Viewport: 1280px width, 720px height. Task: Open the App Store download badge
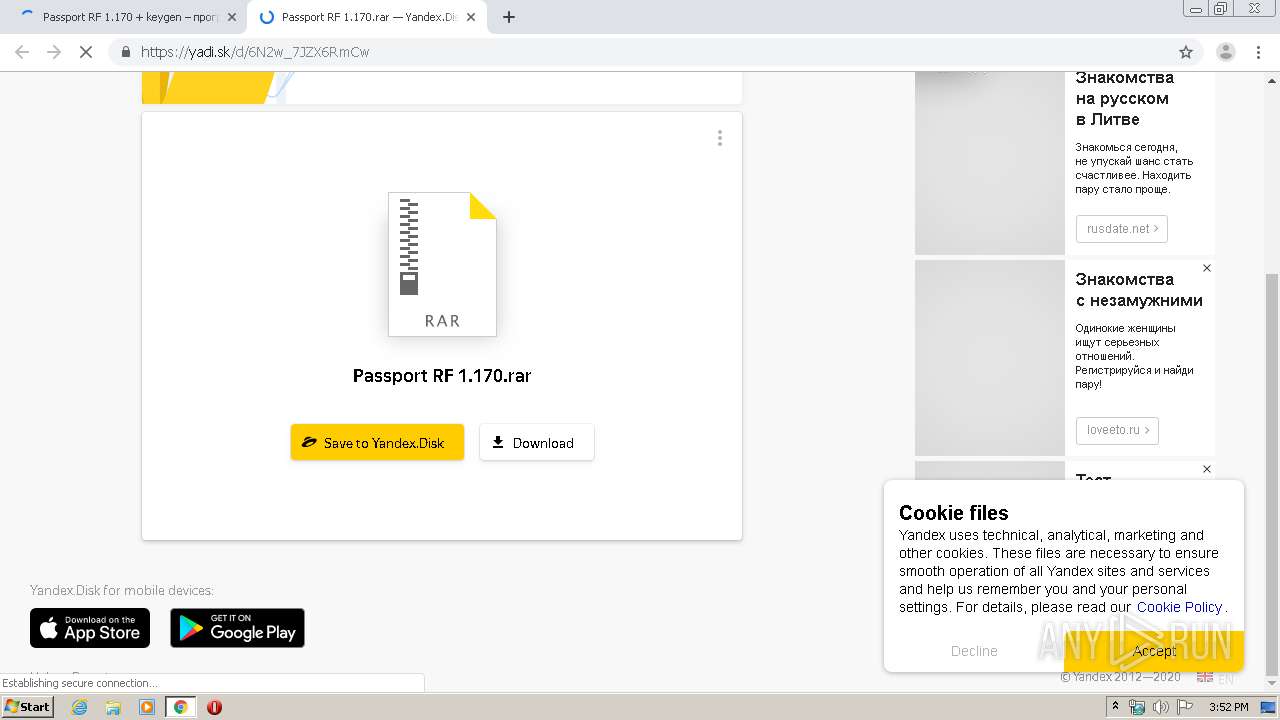click(90, 628)
